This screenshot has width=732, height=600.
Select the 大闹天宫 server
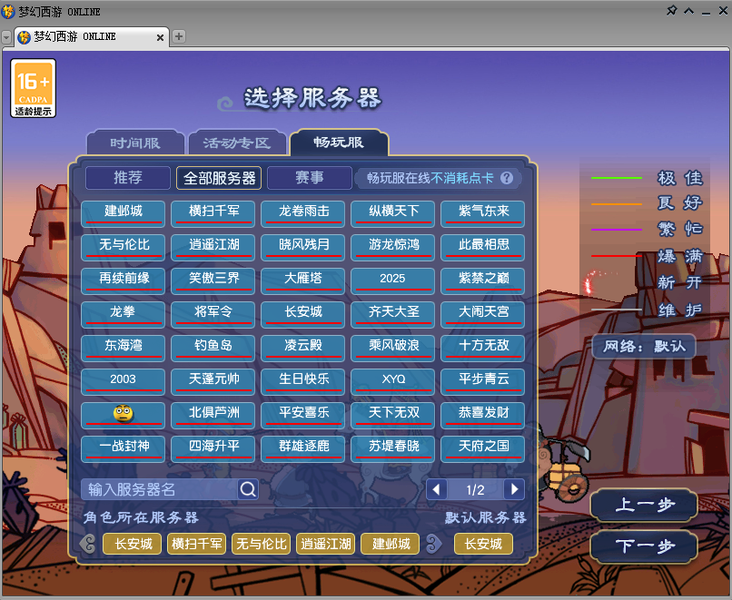click(483, 314)
